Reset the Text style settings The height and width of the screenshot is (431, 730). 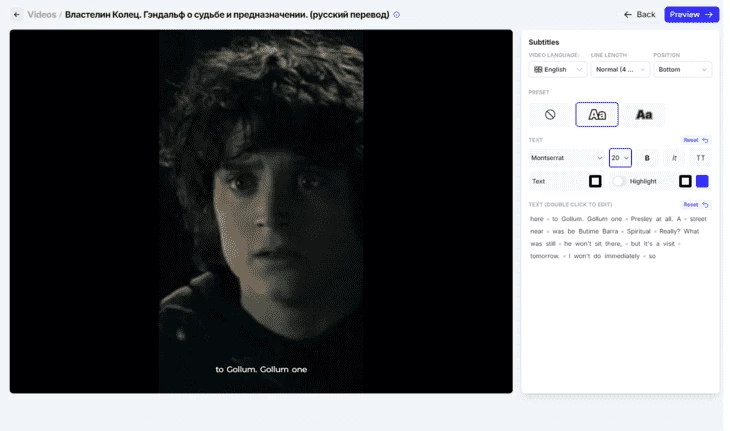coord(696,140)
